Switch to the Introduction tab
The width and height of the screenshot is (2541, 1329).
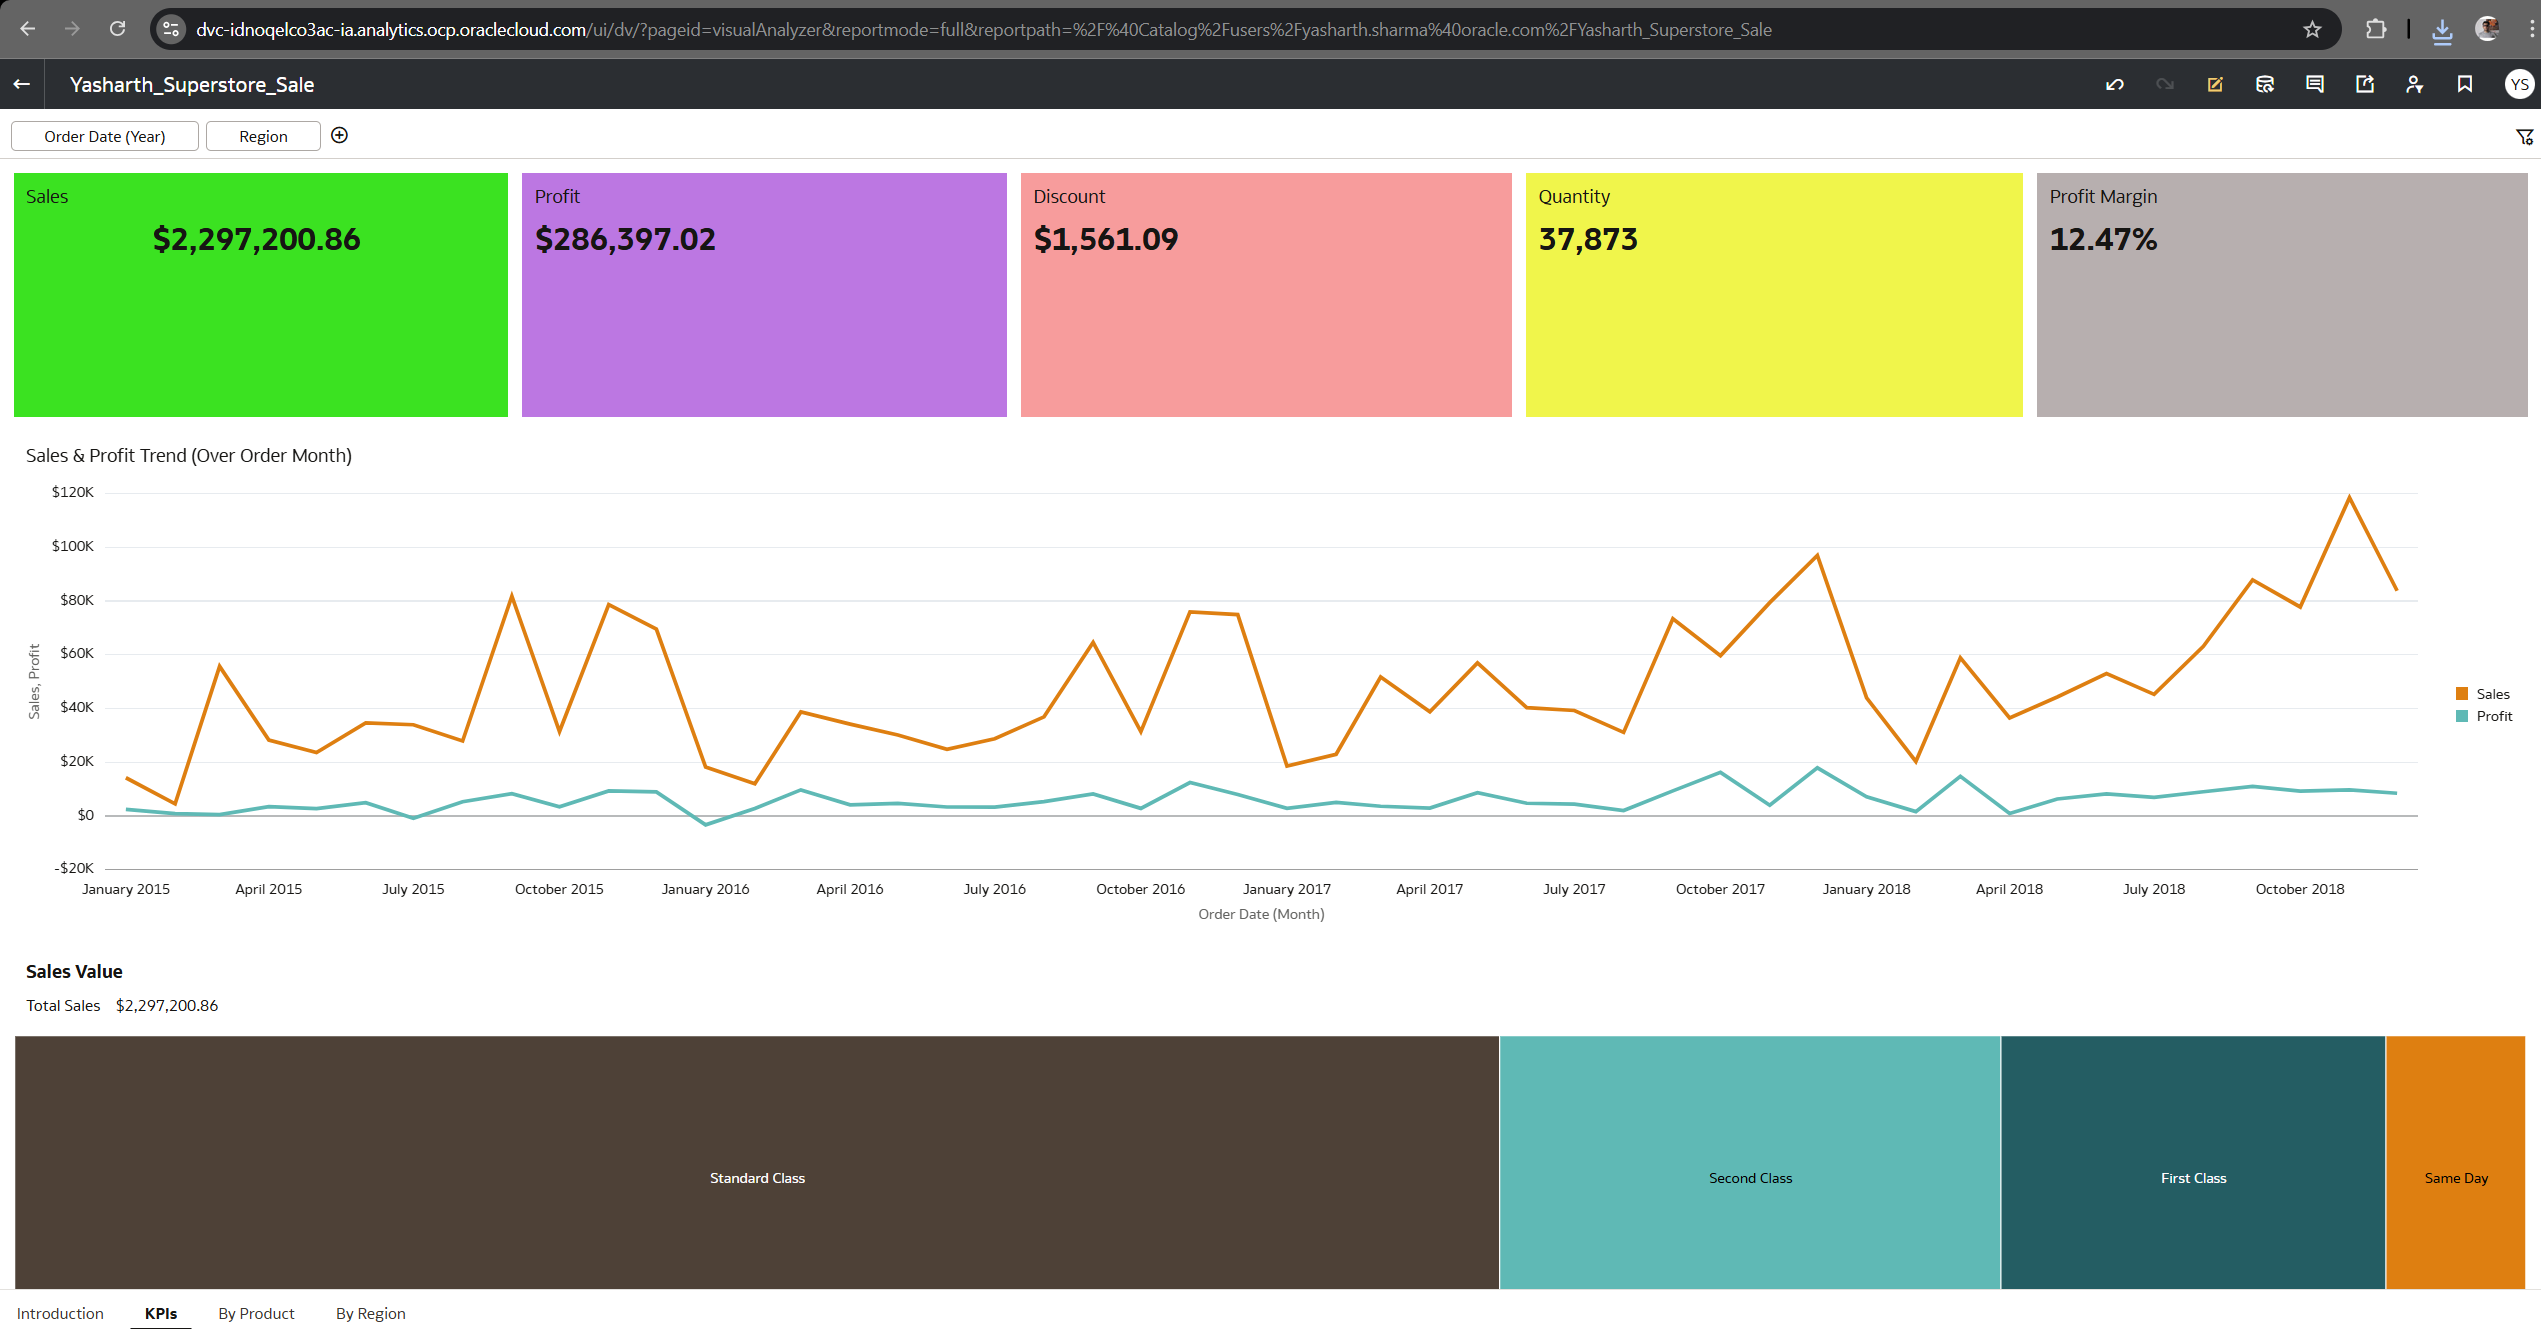tap(60, 1313)
